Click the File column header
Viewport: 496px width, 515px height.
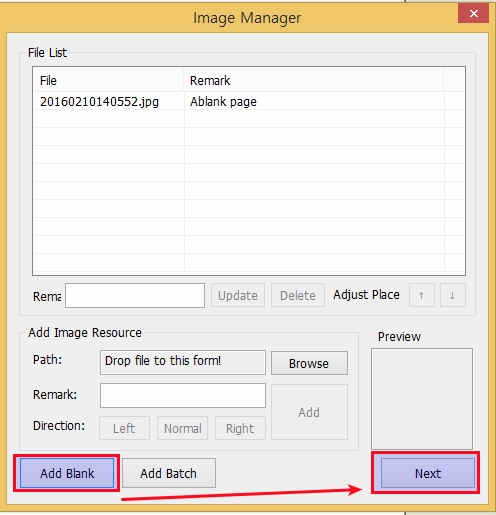(109, 80)
